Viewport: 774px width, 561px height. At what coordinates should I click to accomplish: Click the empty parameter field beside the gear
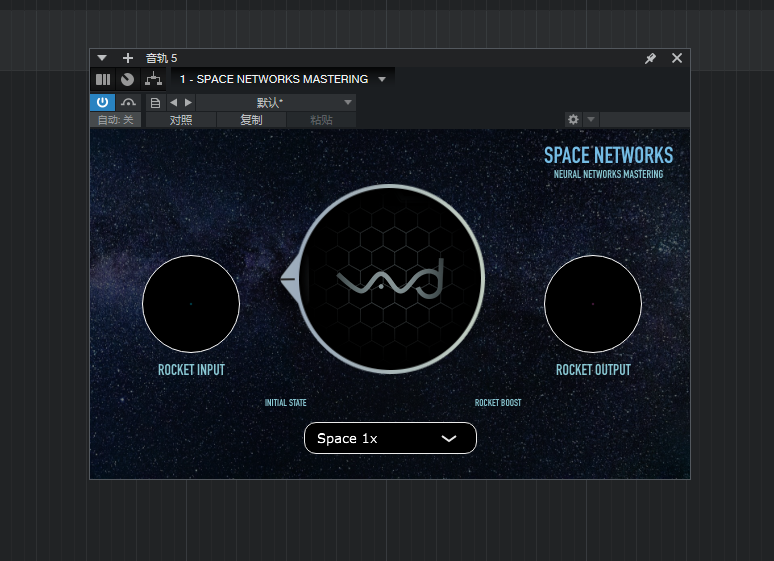[645, 120]
